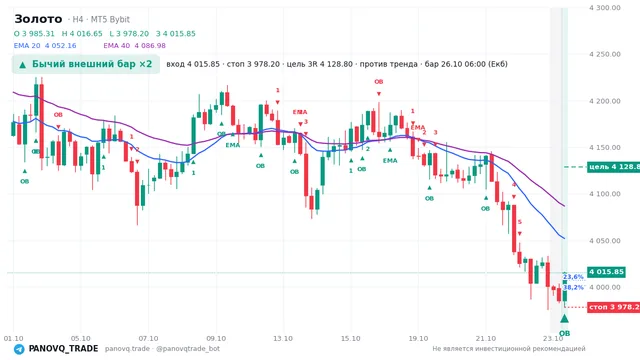Click the 'Не является инвестиционной рекомендацией' disclaimer
The width and height of the screenshot is (640, 360).
pyautogui.click(x=509, y=349)
